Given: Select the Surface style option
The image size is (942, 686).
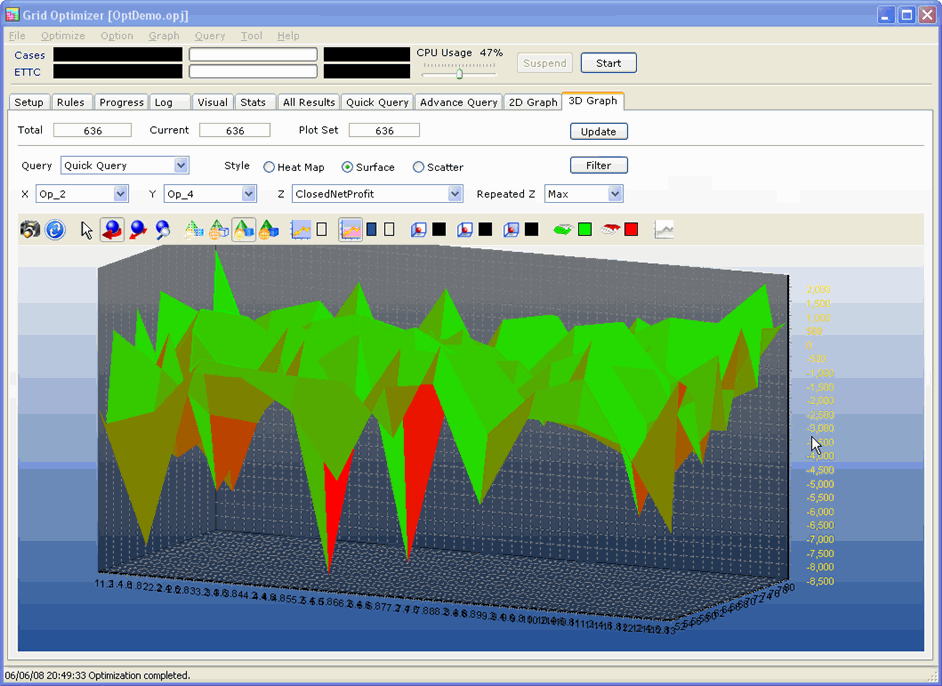Looking at the screenshot, I should tap(348, 168).
